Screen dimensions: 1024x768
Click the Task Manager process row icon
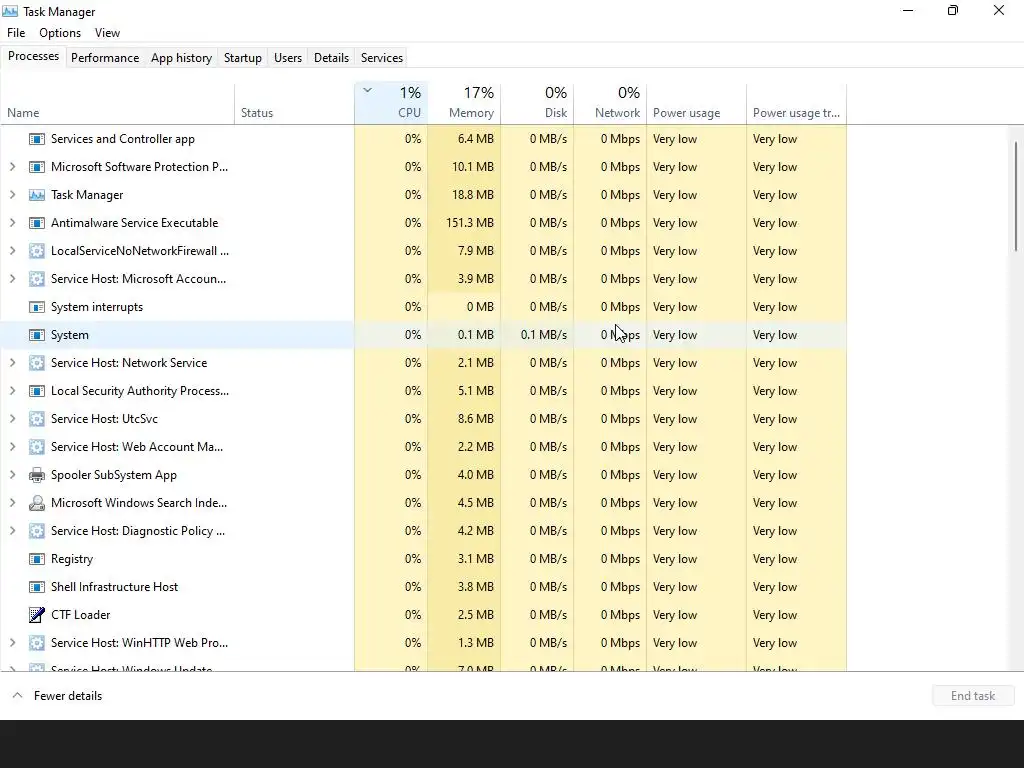pos(37,195)
